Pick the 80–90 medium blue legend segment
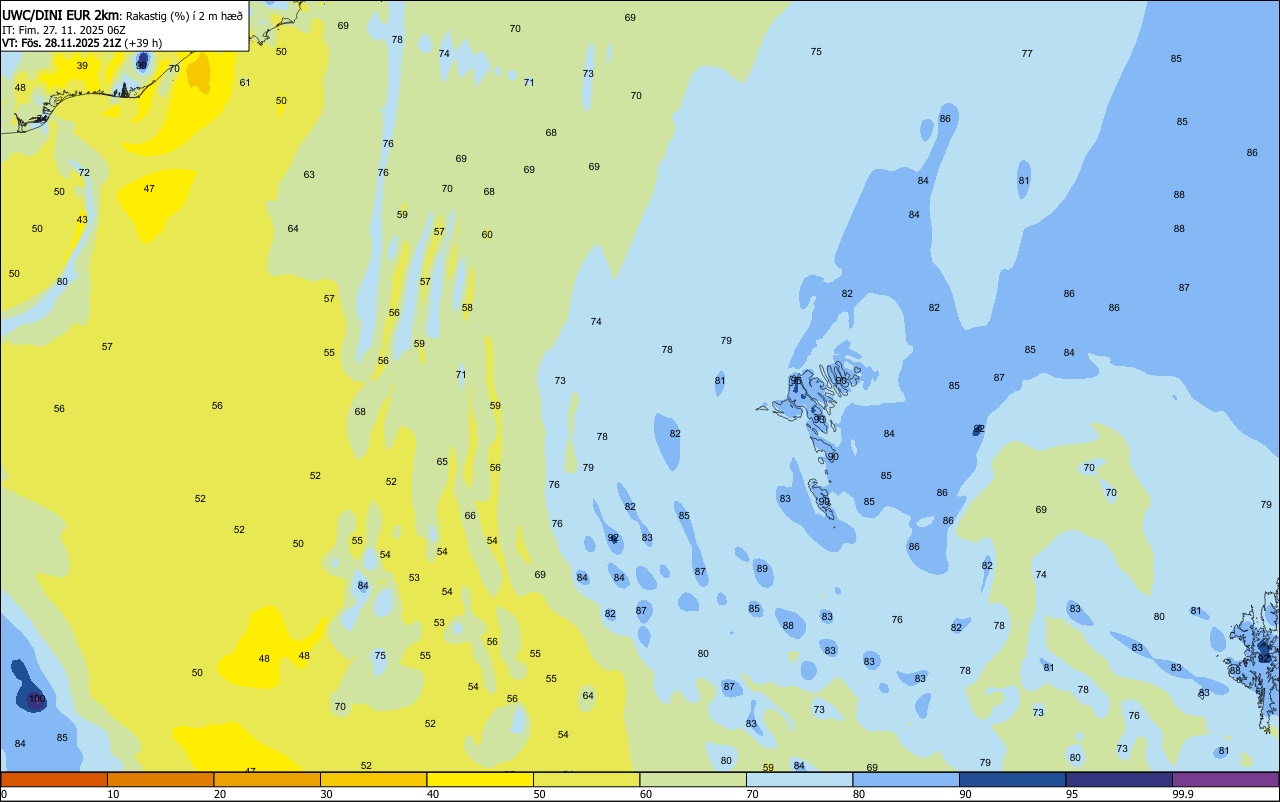The width and height of the screenshot is (1280, 802). [906, 779]
